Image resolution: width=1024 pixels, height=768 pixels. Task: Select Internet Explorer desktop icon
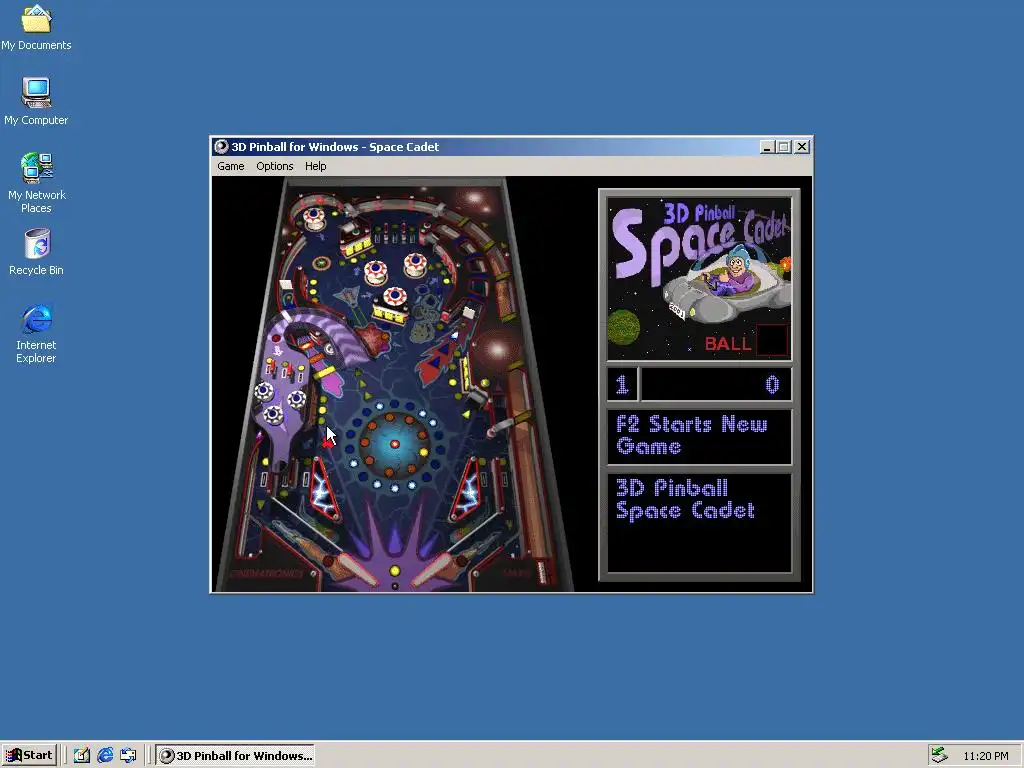(36, 334)
